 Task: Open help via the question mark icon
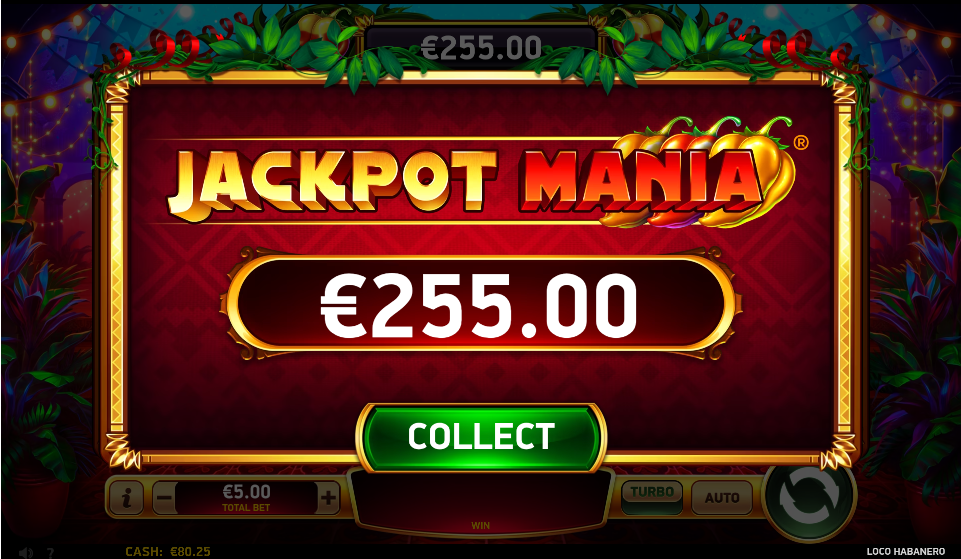coord(51,553)
